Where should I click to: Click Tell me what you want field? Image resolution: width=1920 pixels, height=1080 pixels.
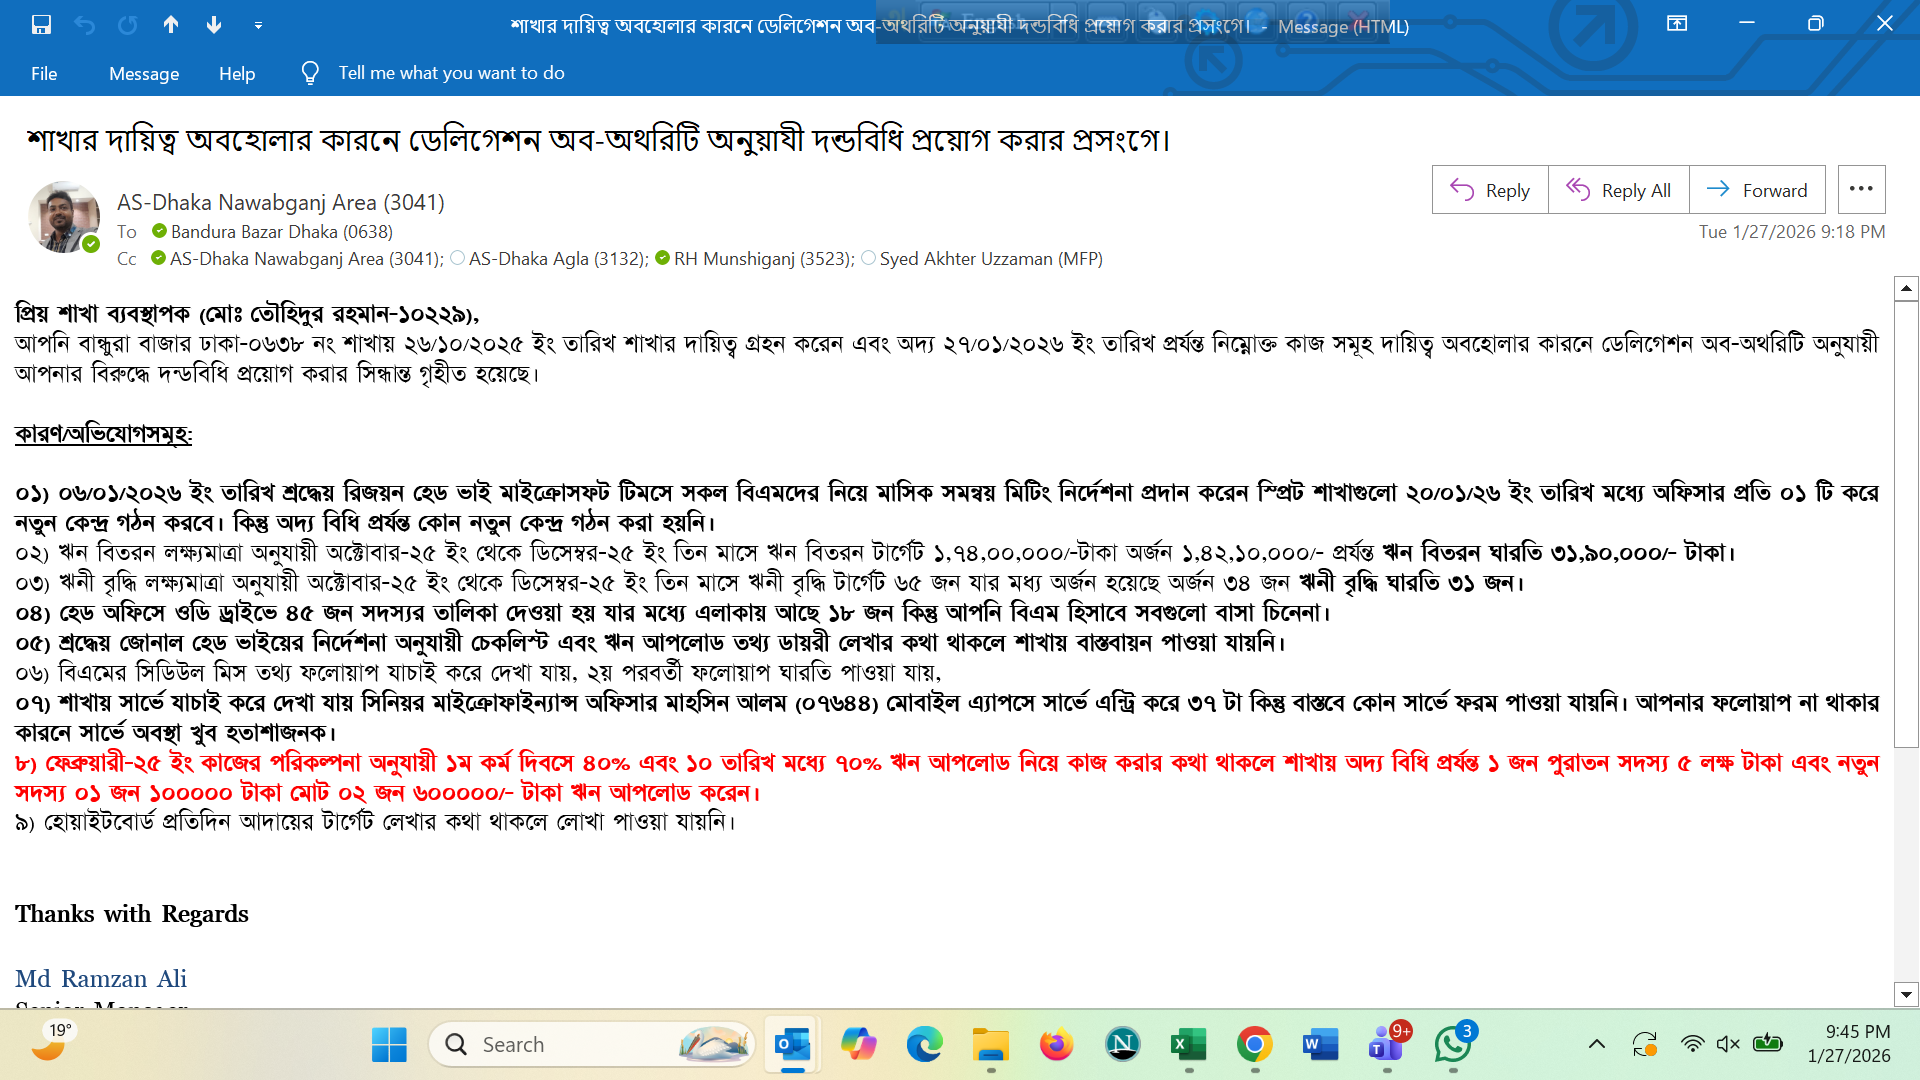pos(451,73)
